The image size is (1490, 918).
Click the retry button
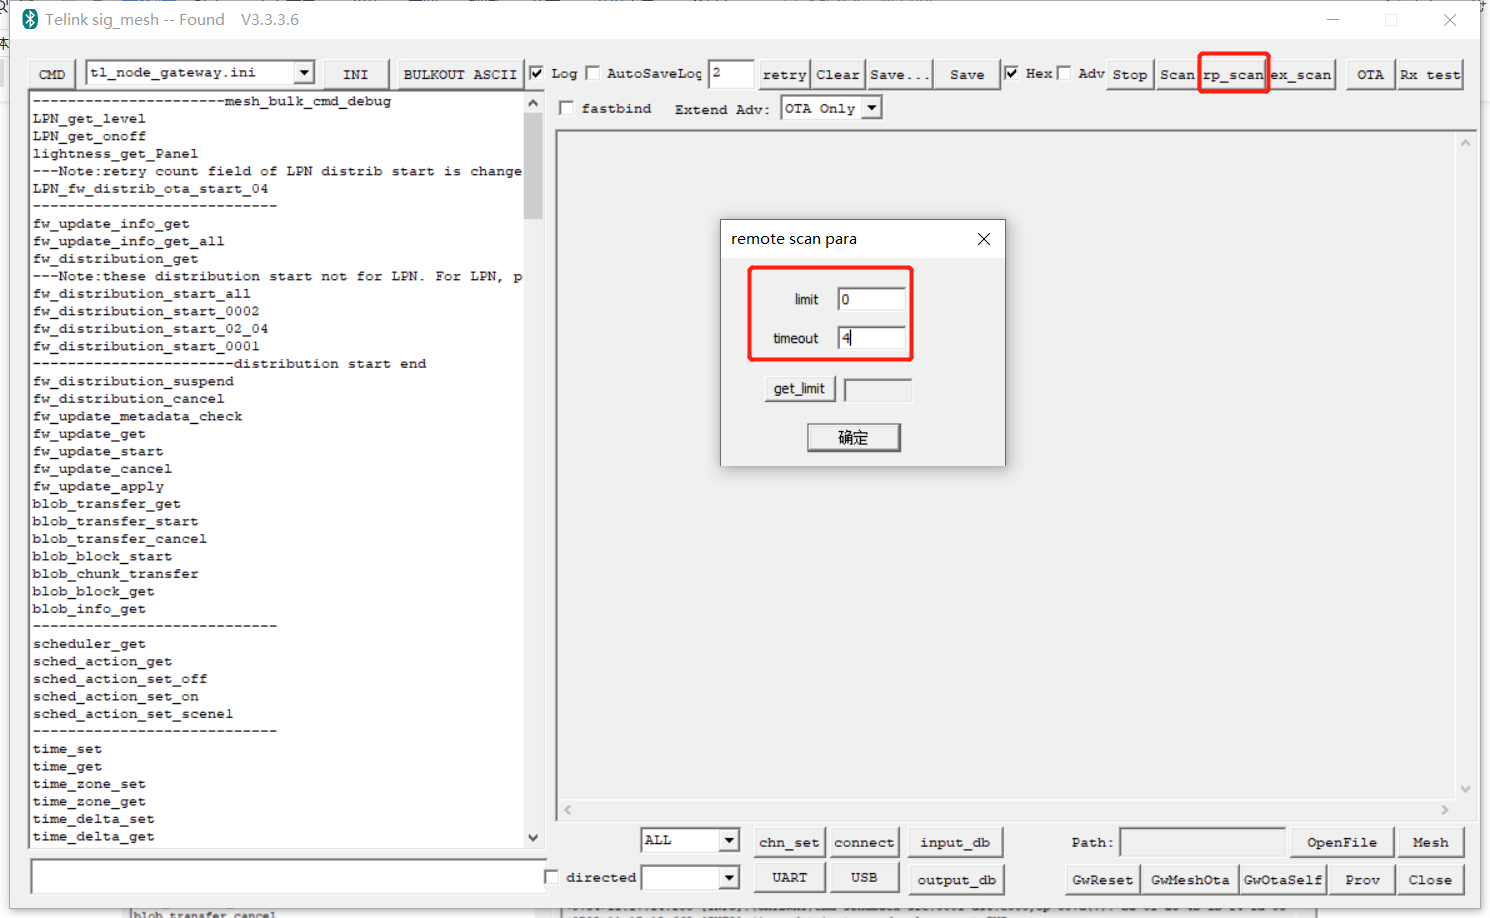[784, 74]
